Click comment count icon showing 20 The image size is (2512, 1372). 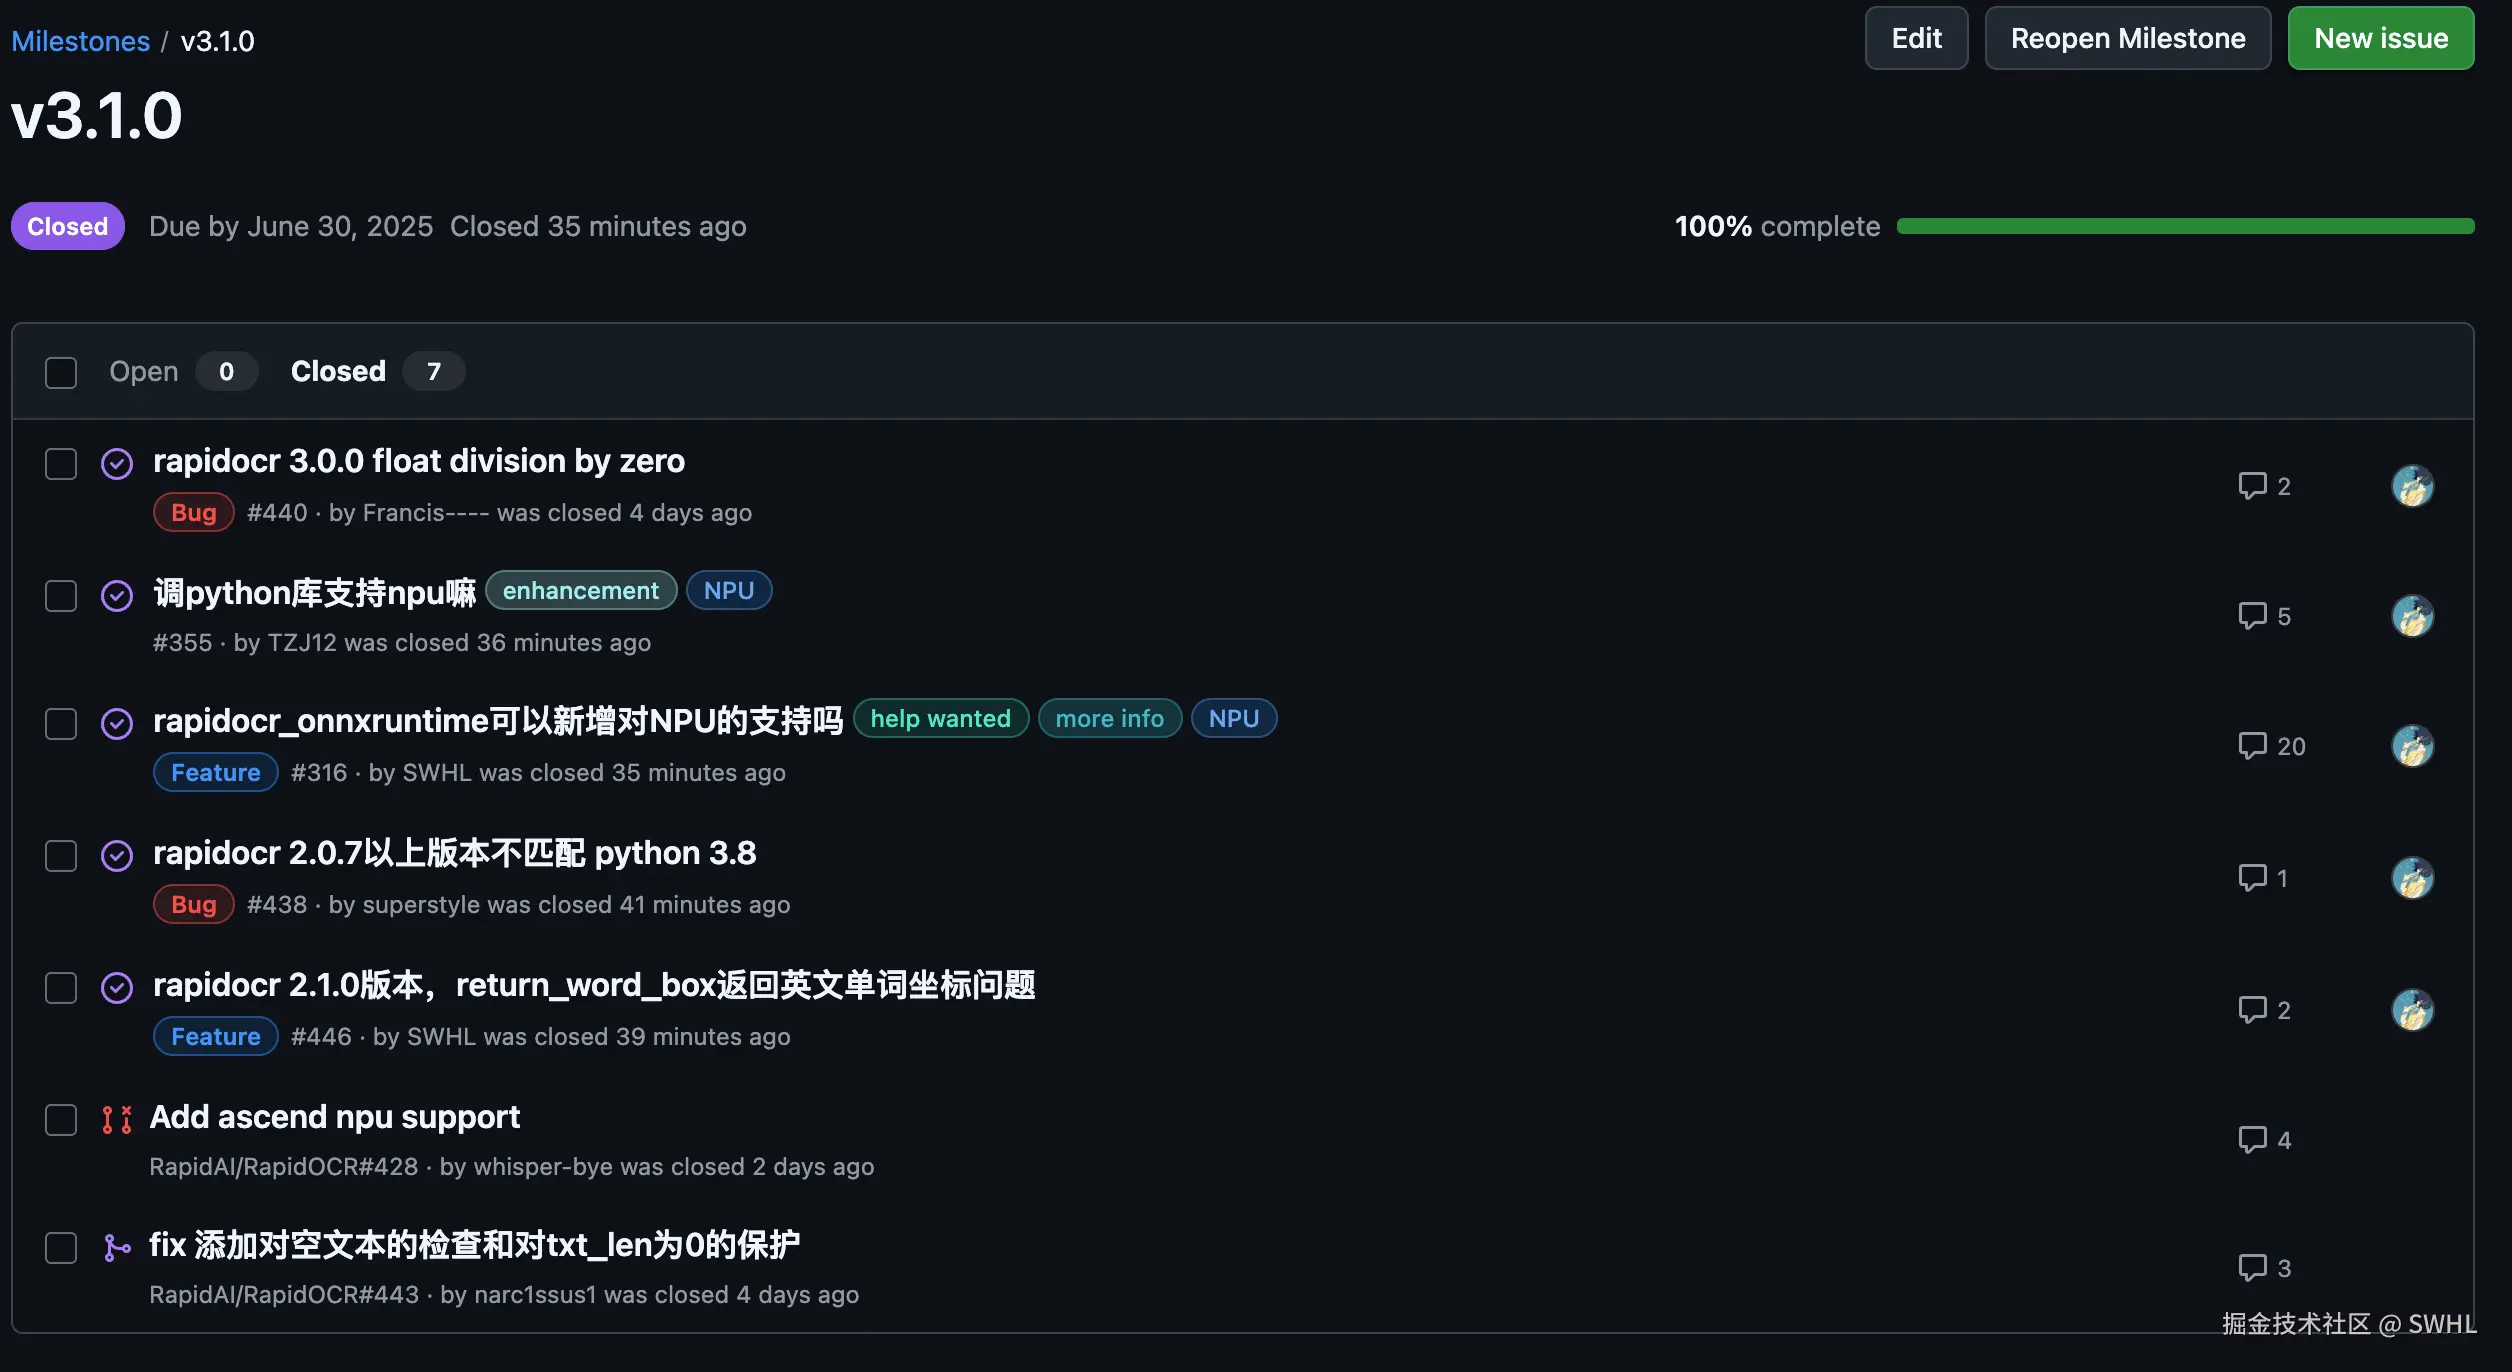pyautogui.click(x=2252, y=746)
